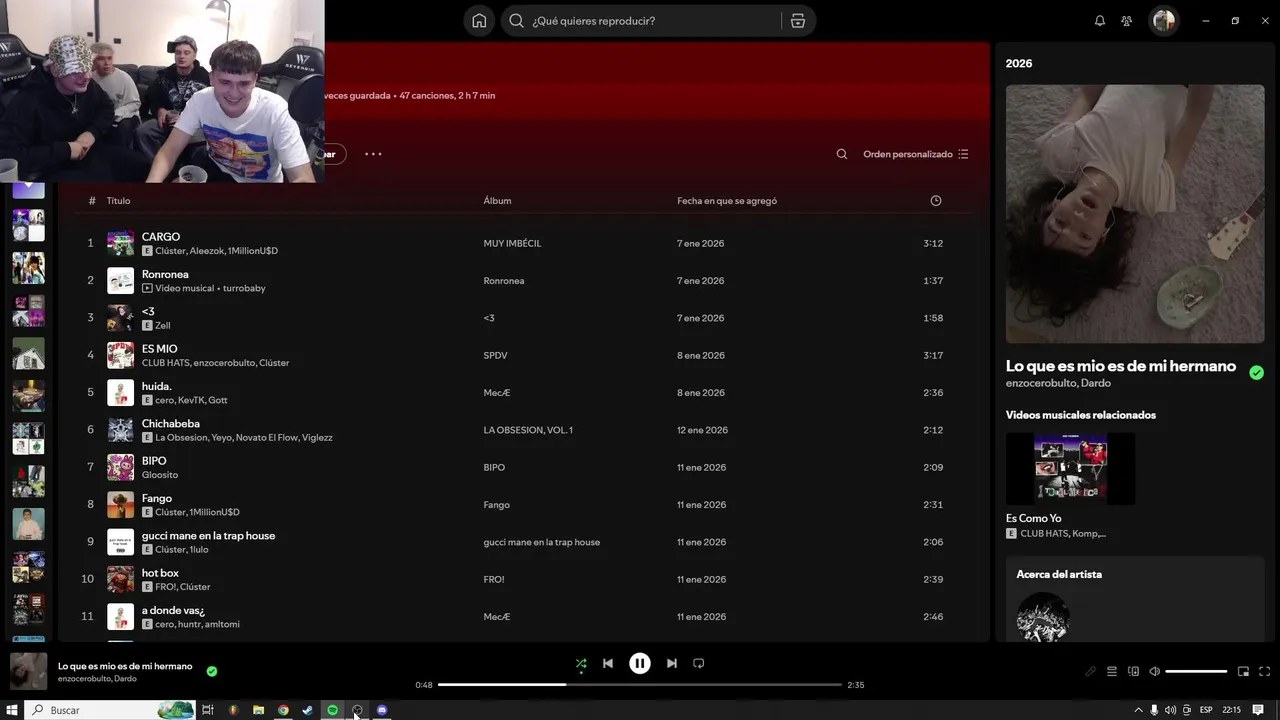Mute Spotify with the speaker icon
The image size is (1280, 720).
point(1154,671)
